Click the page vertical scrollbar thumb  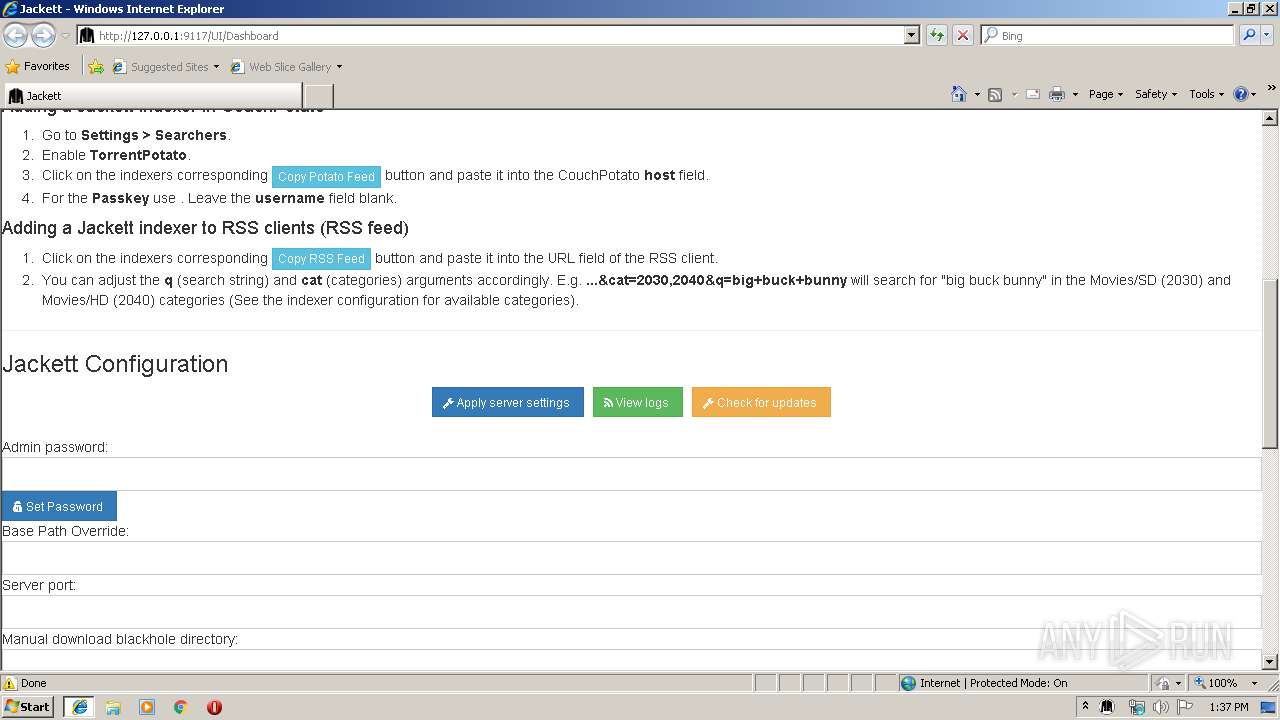(x=1270, y=362)
